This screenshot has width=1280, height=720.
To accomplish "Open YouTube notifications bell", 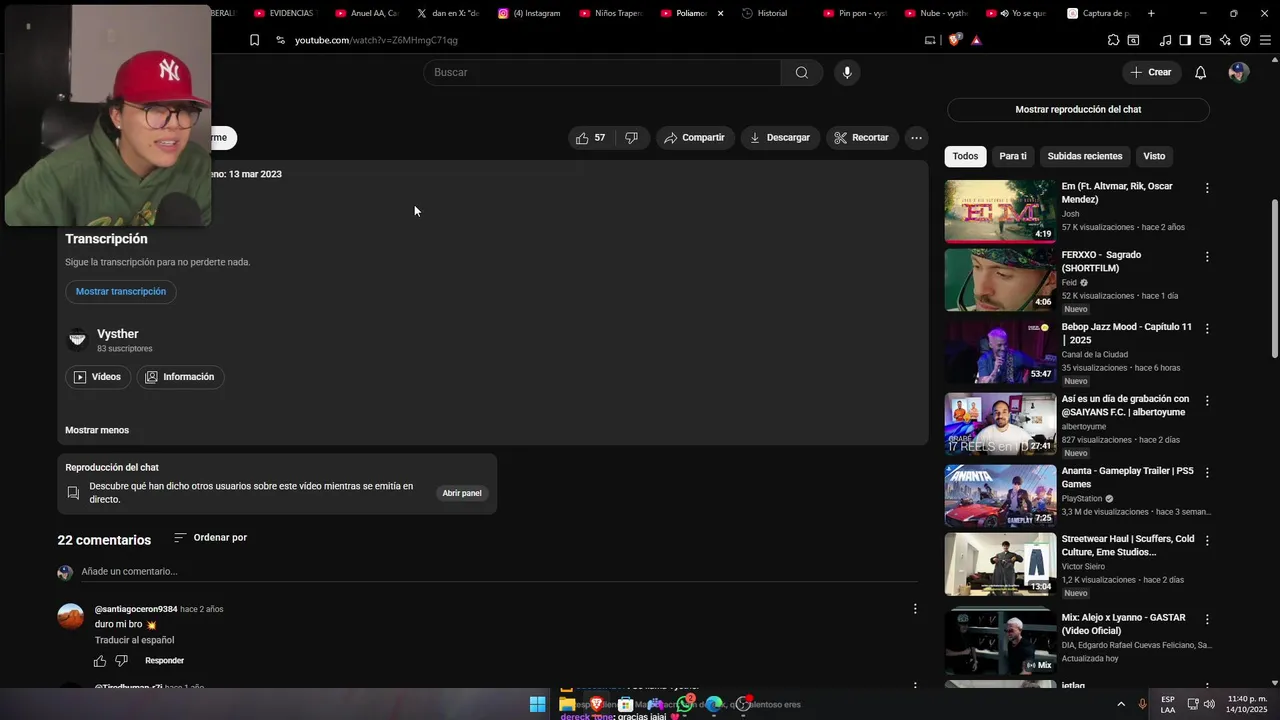I will click(x=1201, y=72).
